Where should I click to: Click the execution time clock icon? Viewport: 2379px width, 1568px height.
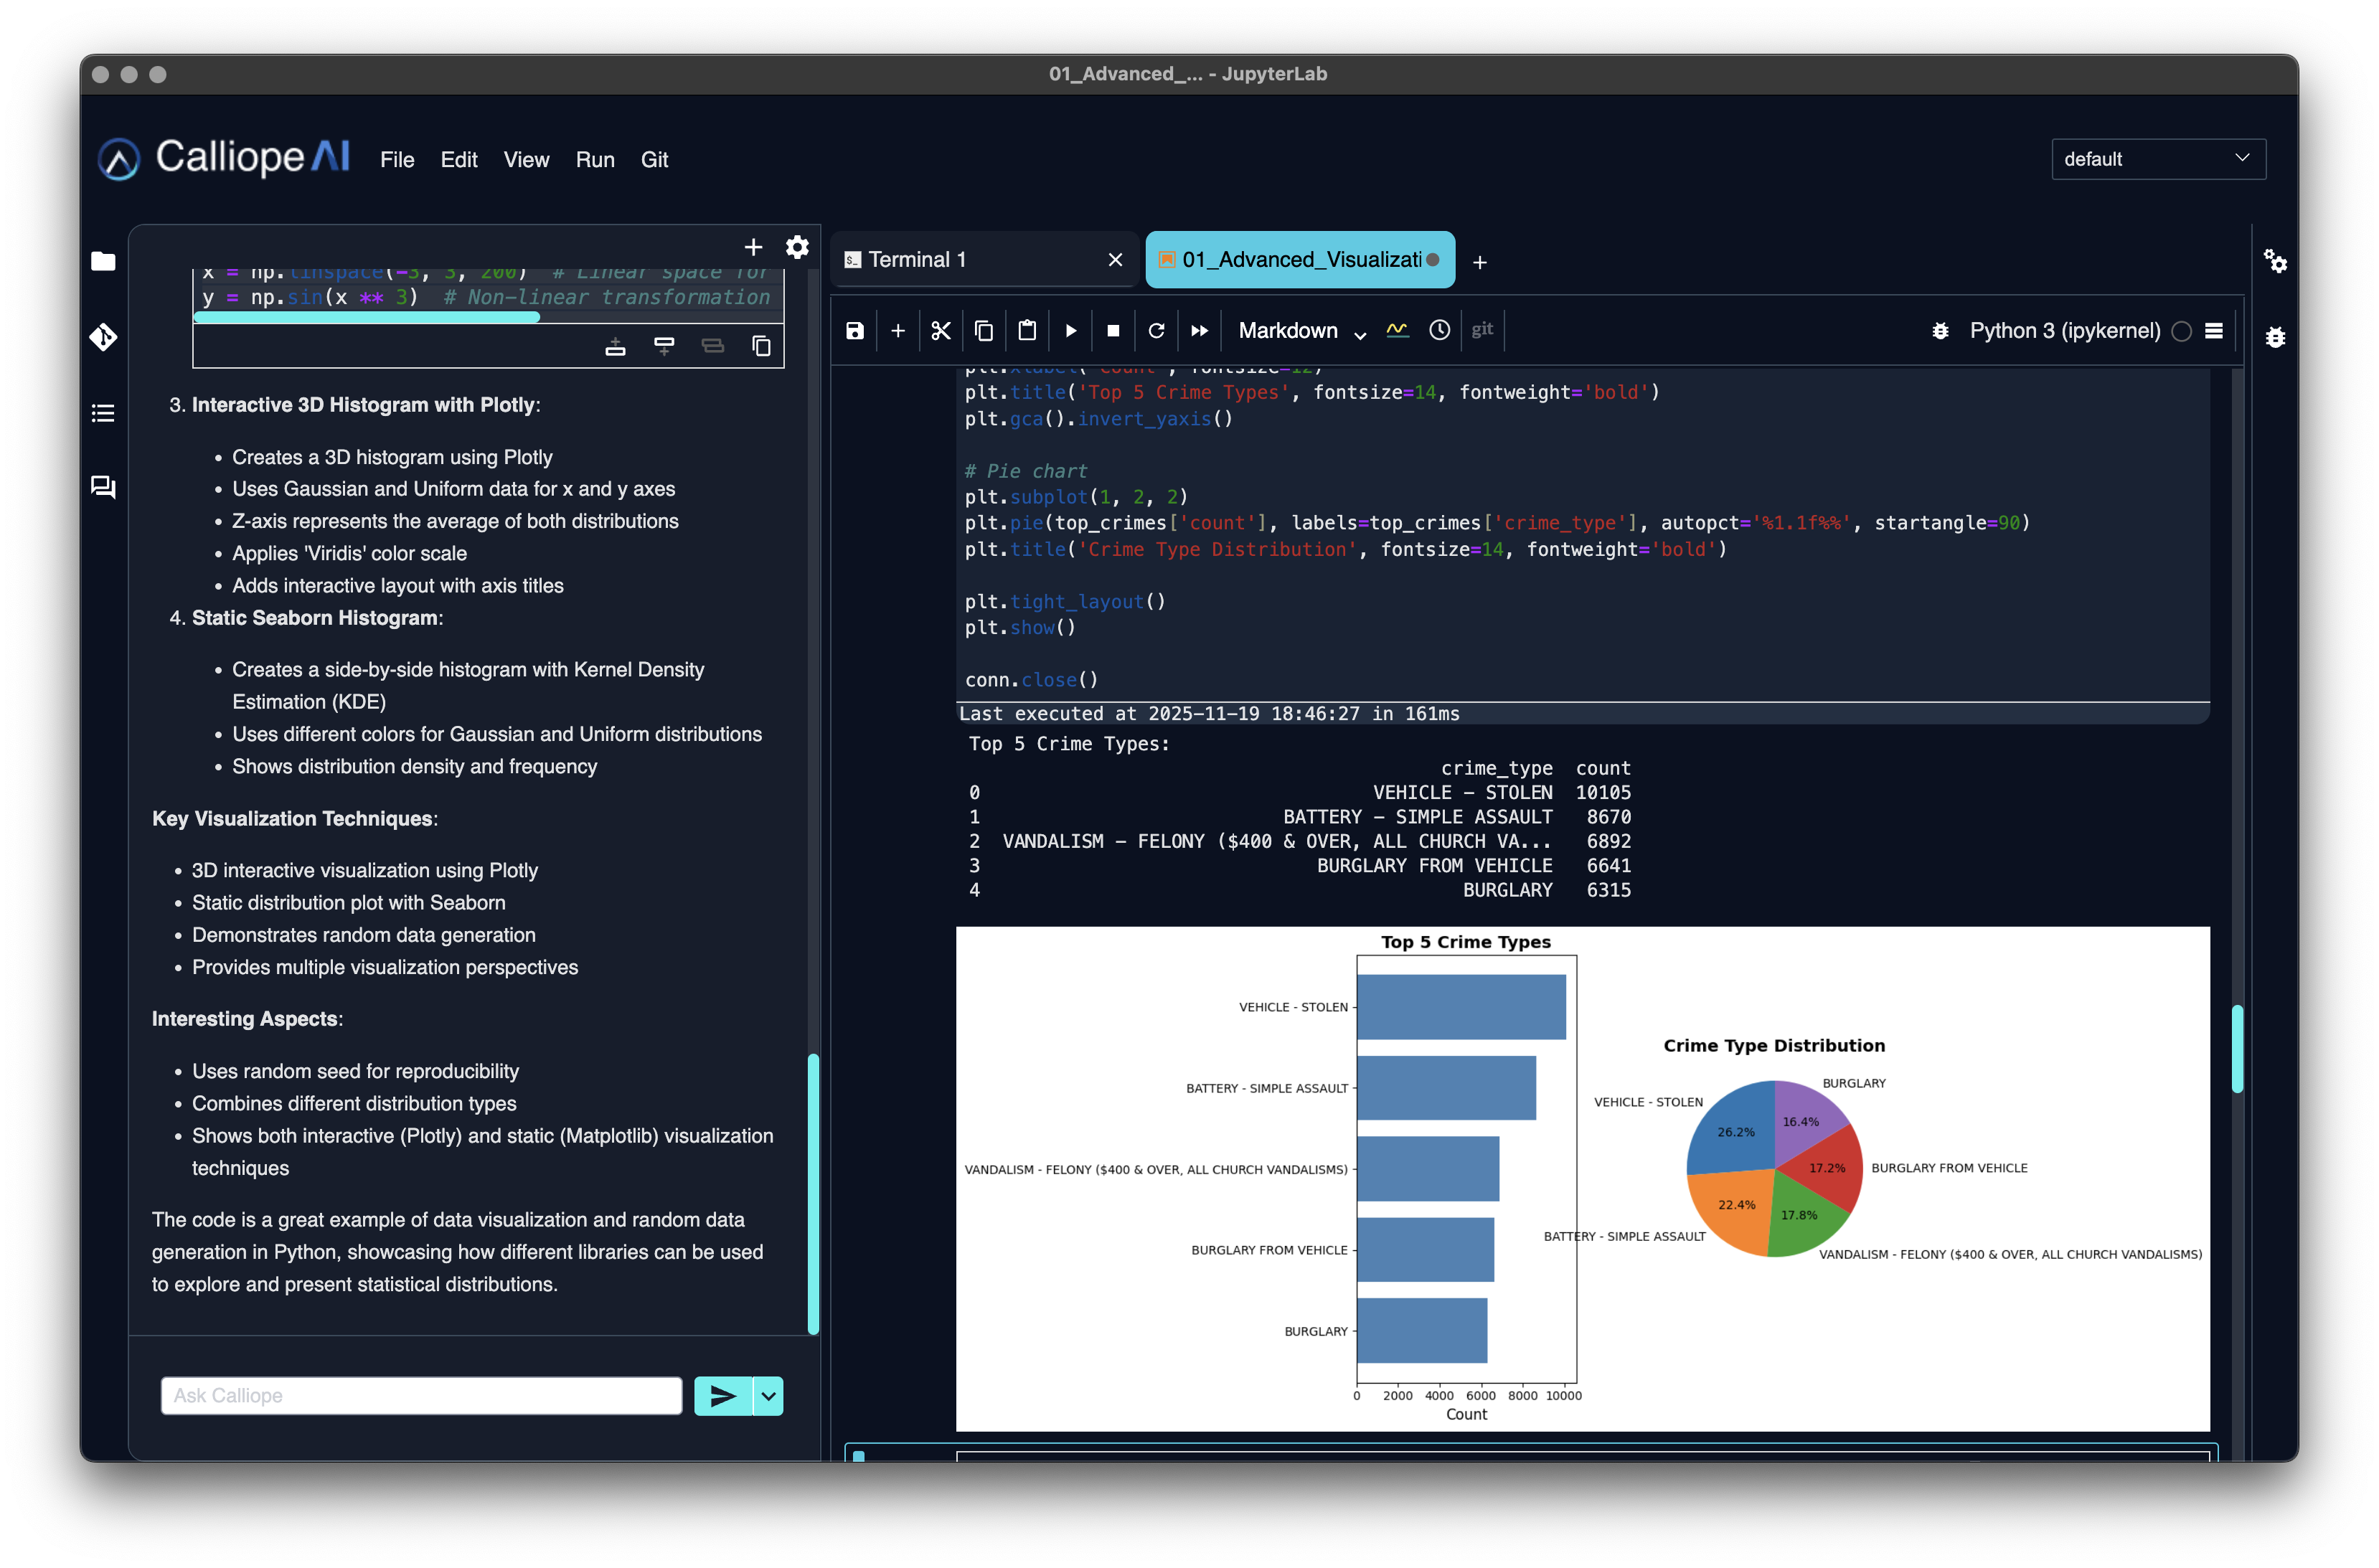point(1438,331)
